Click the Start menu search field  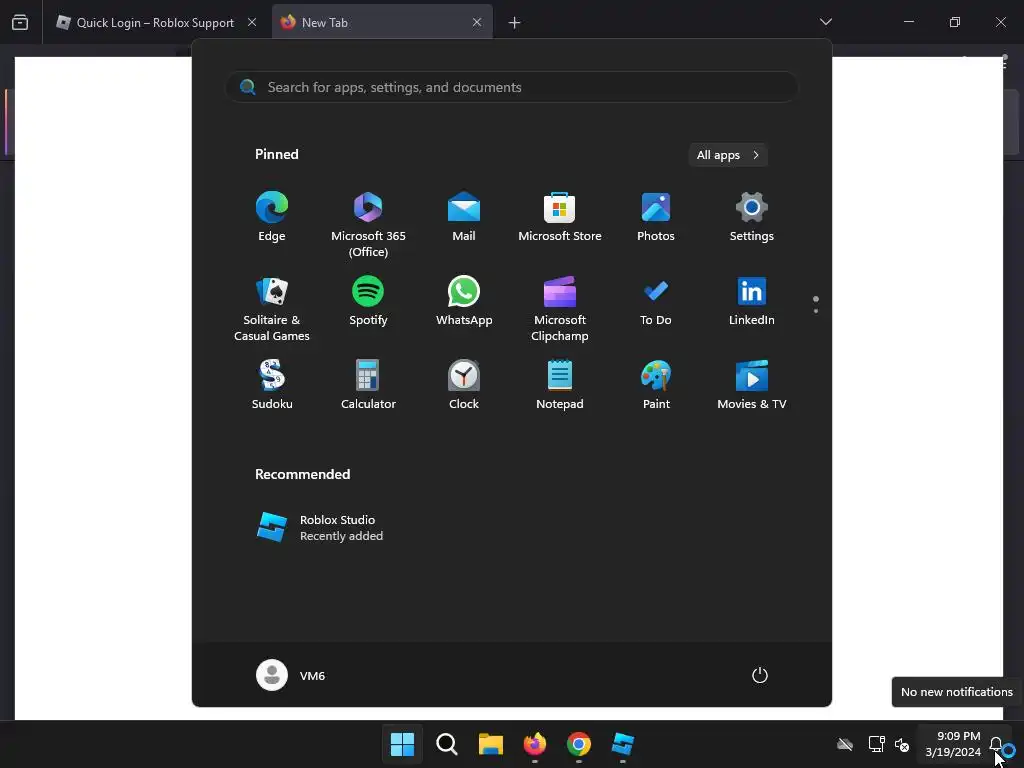[x=512, y=87]
